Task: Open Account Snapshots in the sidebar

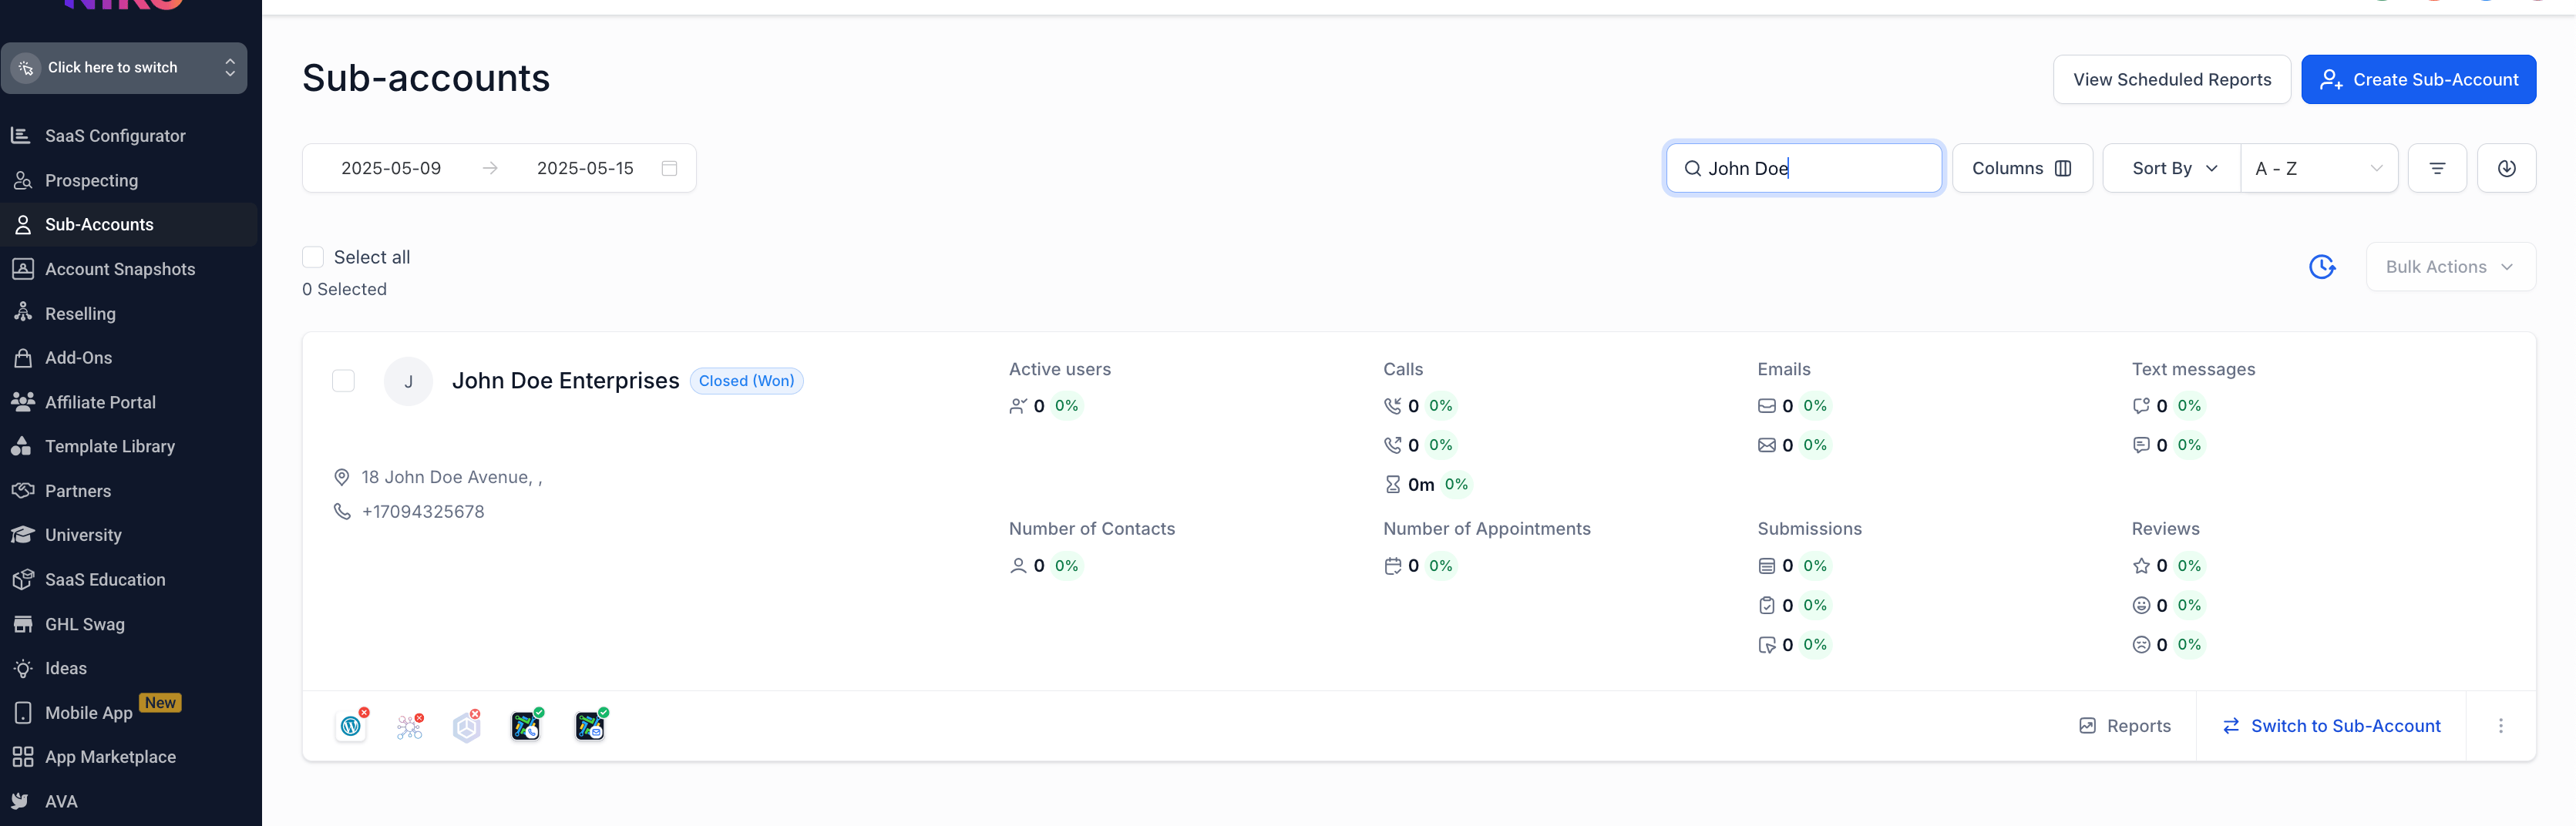Action: [119, 269]
